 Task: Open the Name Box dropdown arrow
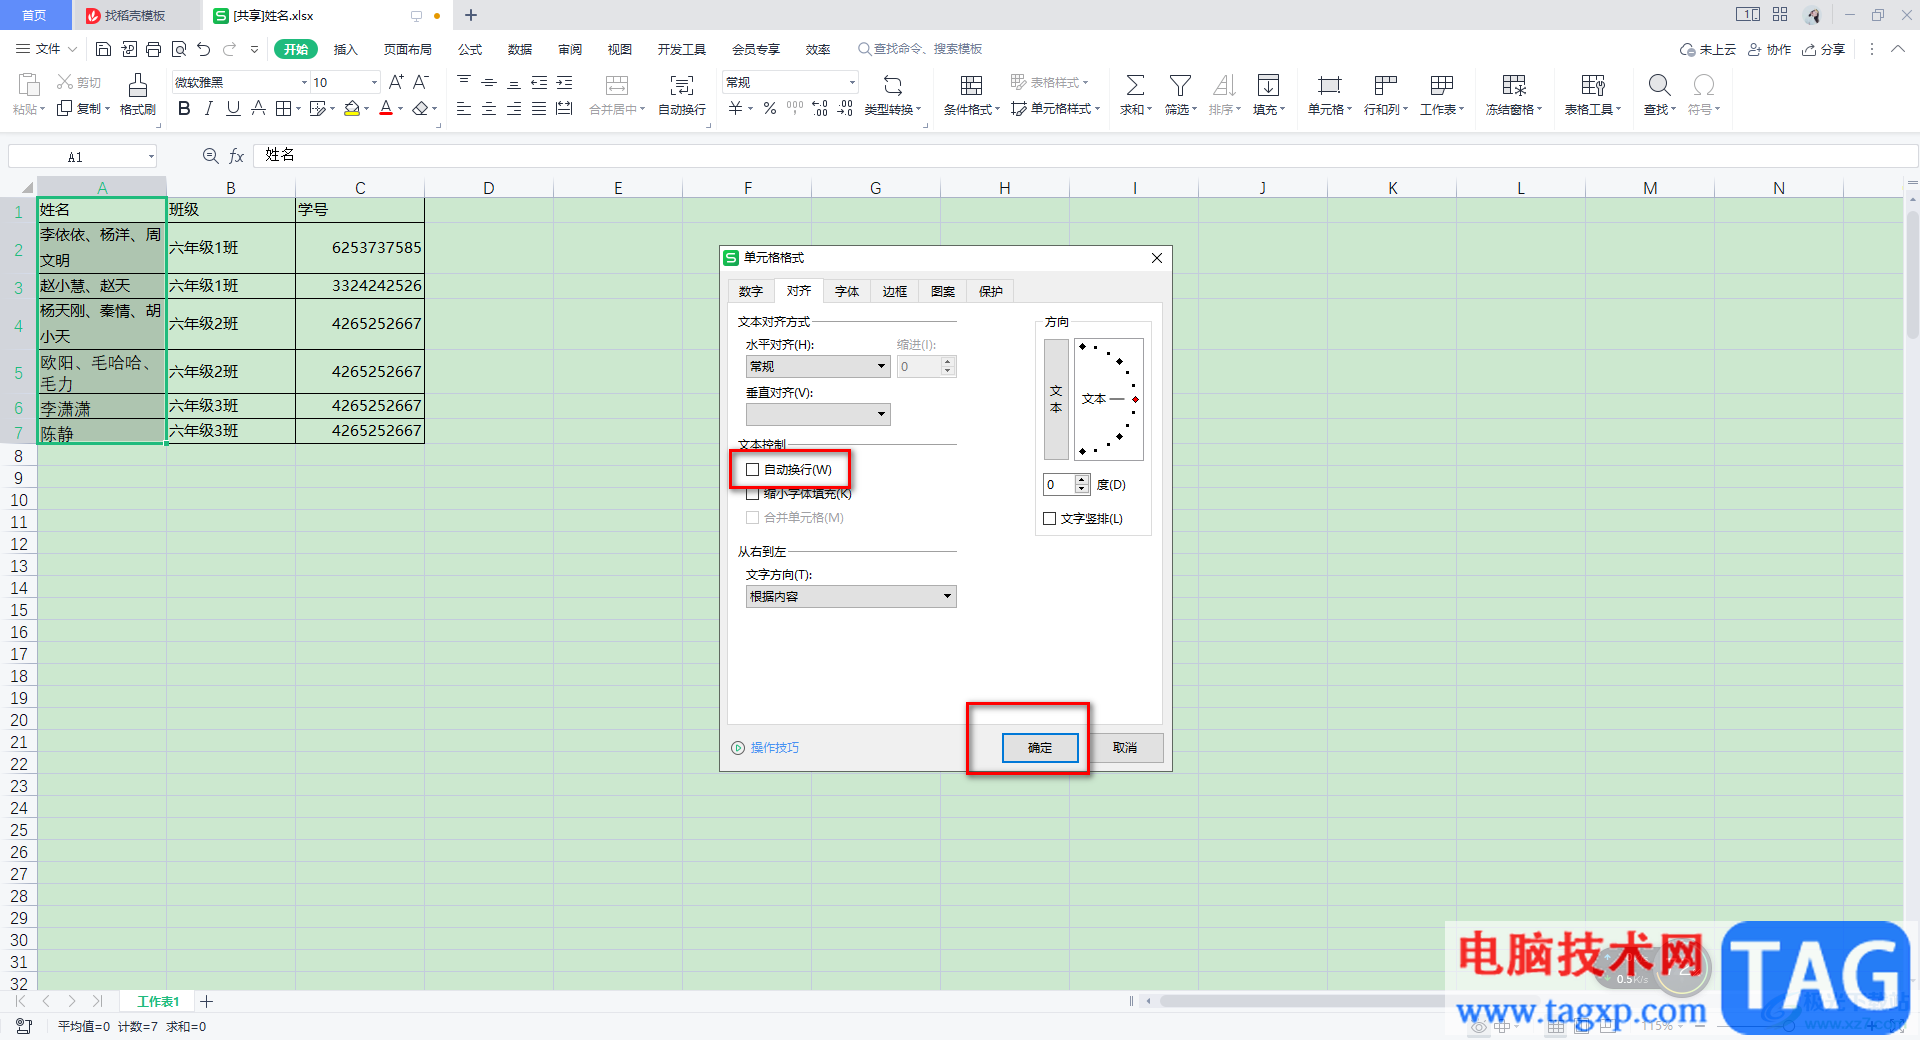click(x=151, y=156)
